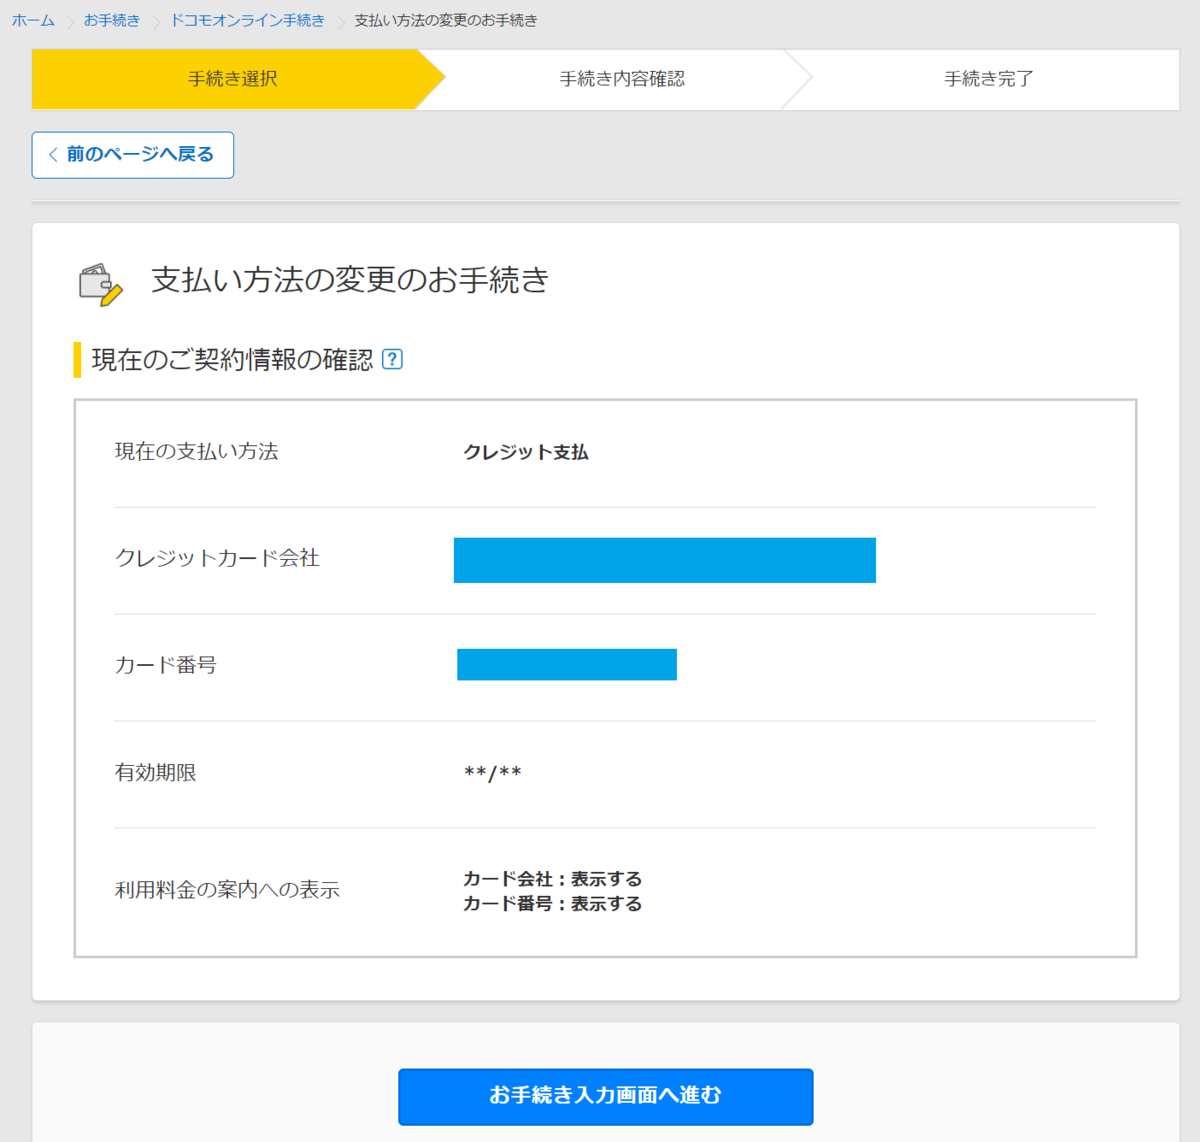
Task: Click the masked credit card company field
Action: (x=664, y=560)
